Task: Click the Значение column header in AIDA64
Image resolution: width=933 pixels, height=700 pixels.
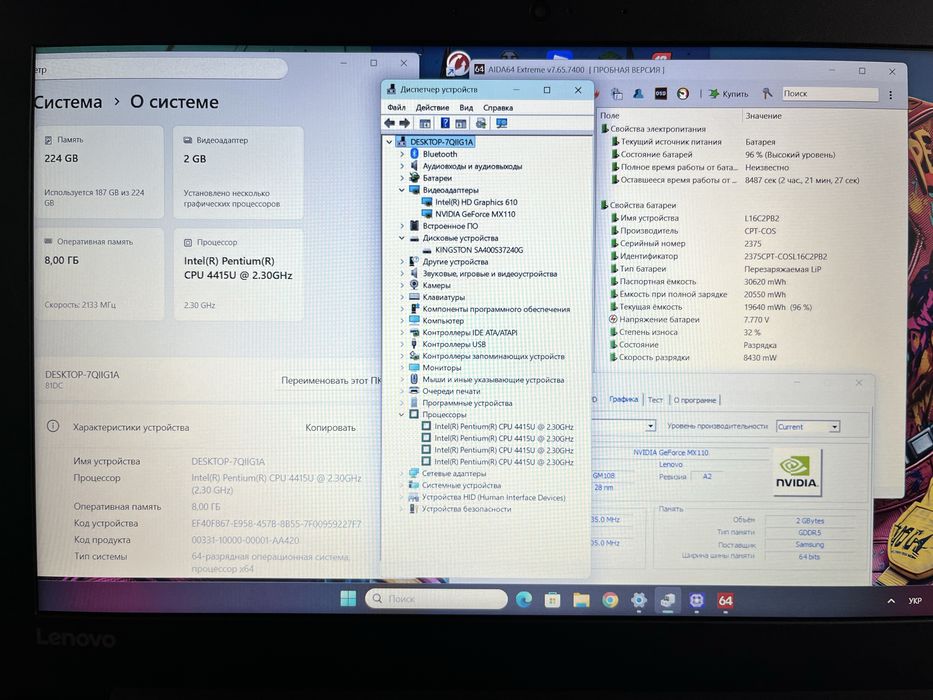Action: (763, 116)
